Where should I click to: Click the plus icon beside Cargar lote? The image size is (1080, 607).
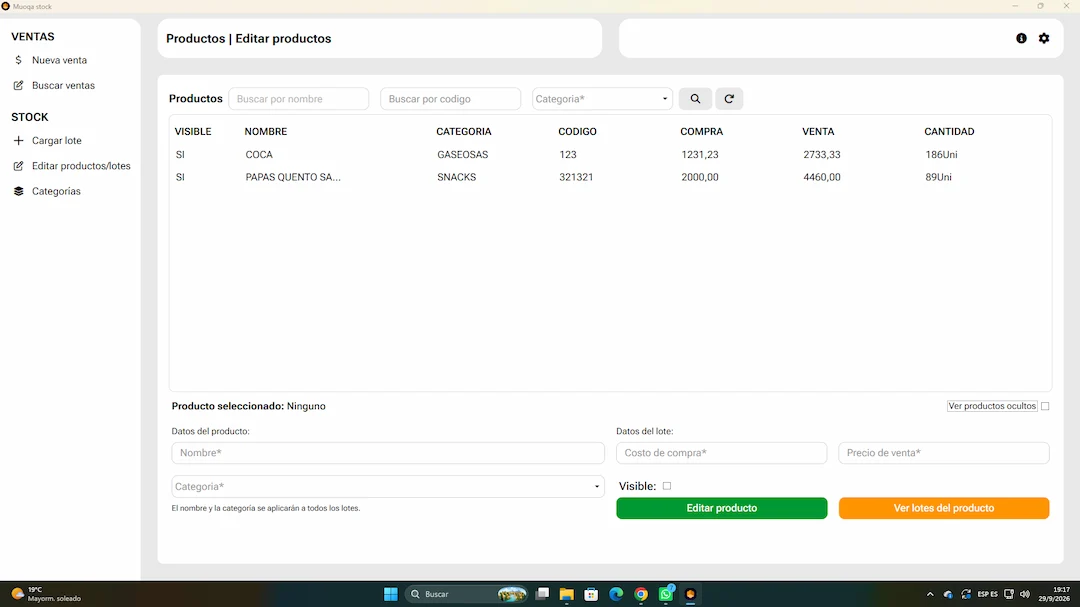(x=19, y=141)
